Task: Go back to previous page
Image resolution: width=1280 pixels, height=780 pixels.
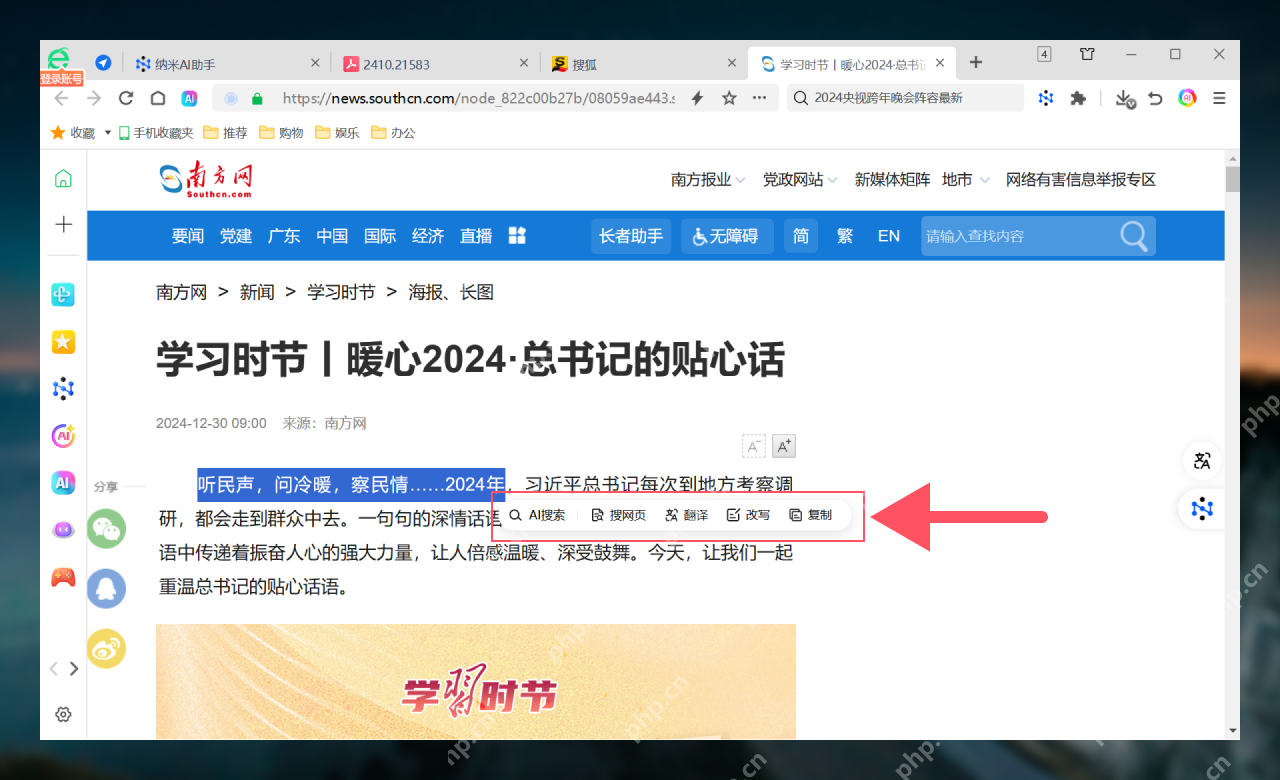Action: [x=61, y=98]
